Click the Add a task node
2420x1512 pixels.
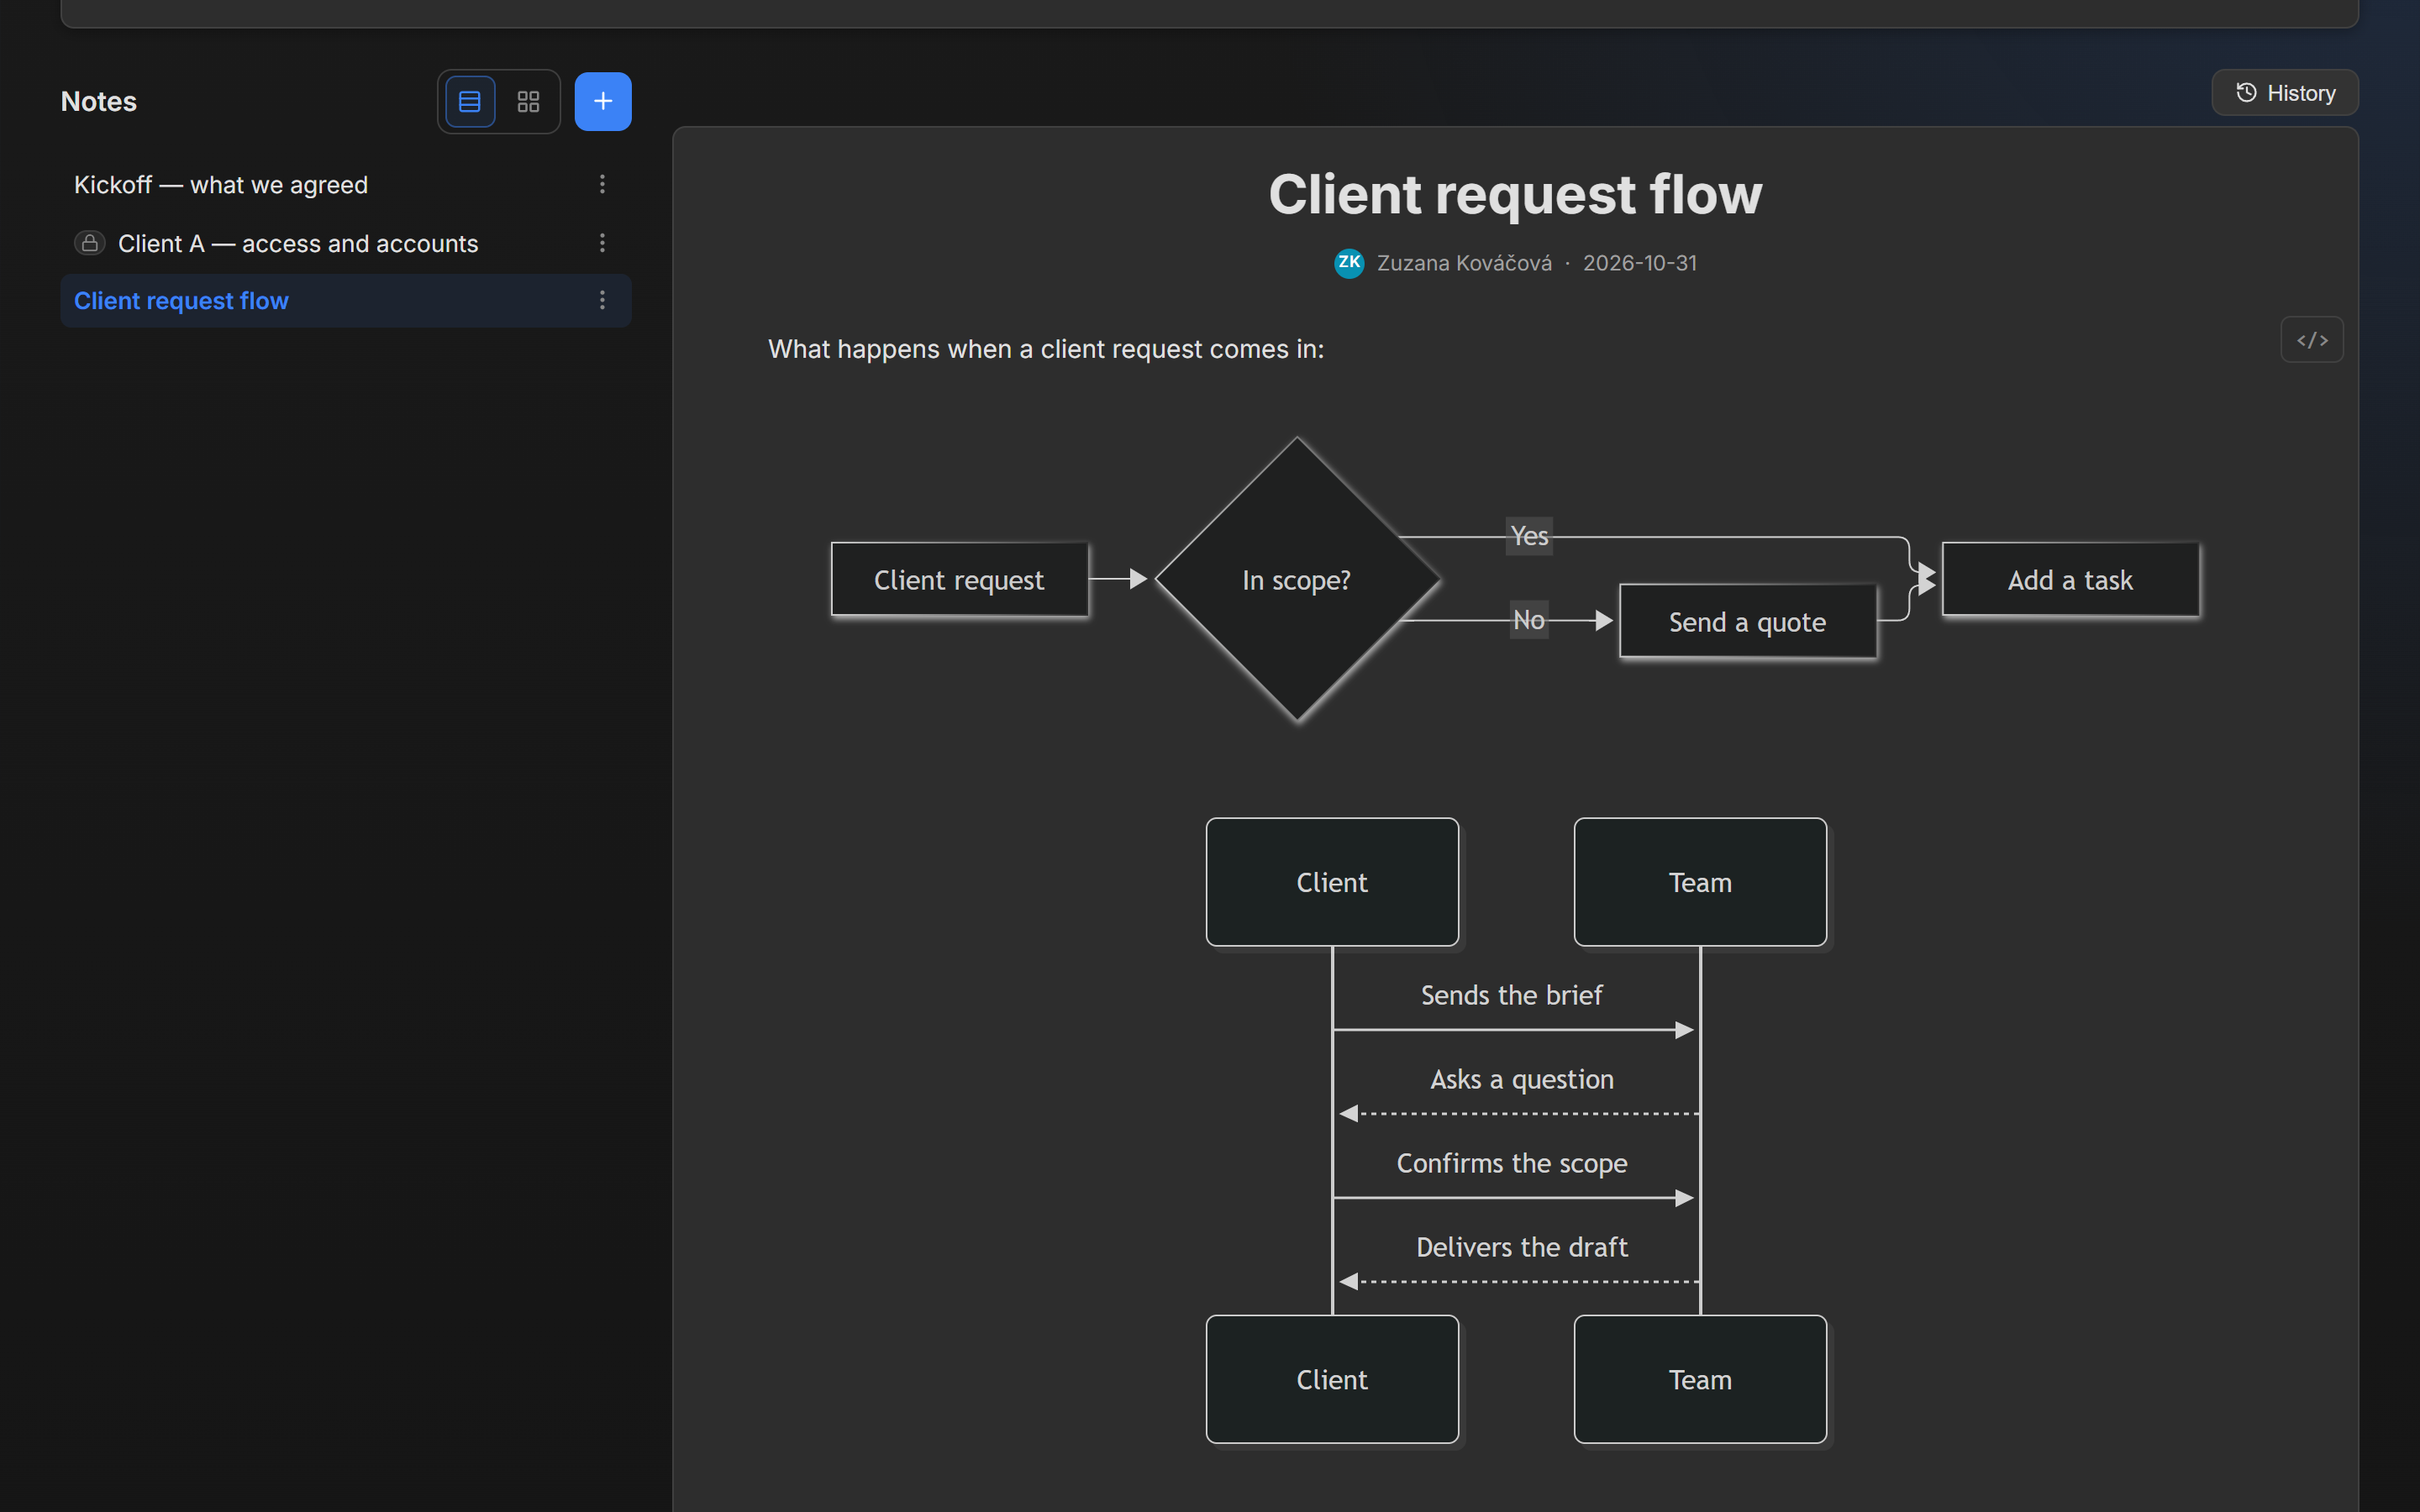(2070, 580)
